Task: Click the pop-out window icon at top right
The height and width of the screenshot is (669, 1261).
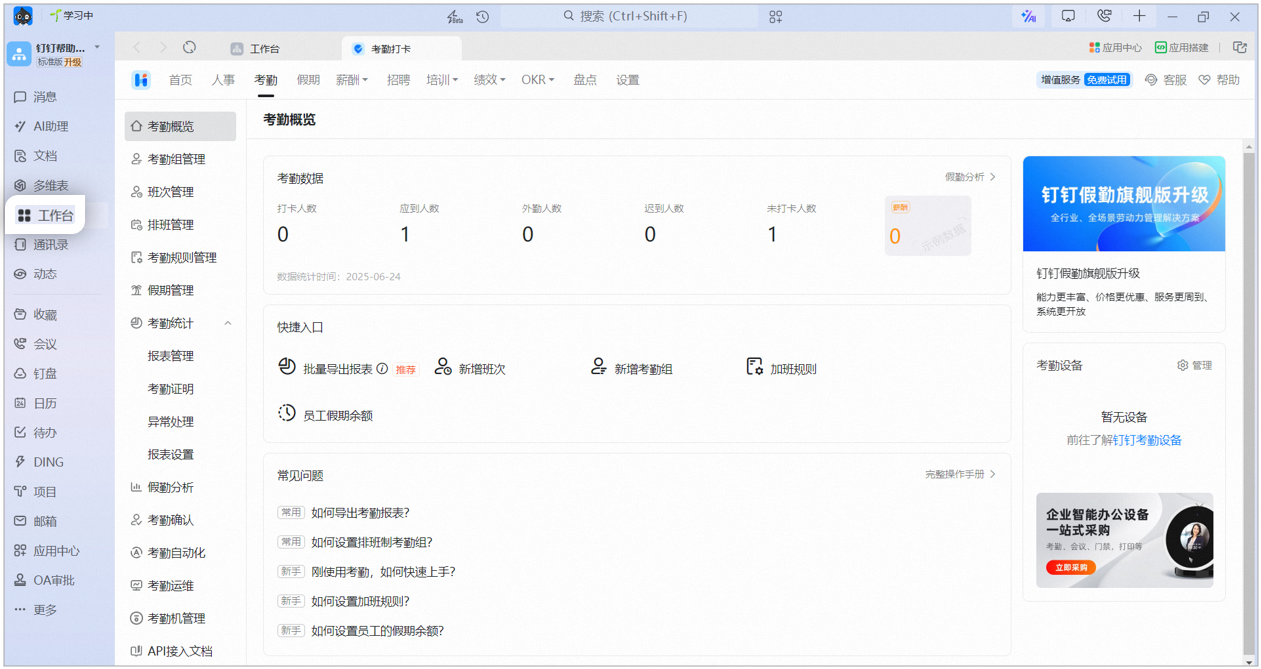Action: pos(1240,47)
